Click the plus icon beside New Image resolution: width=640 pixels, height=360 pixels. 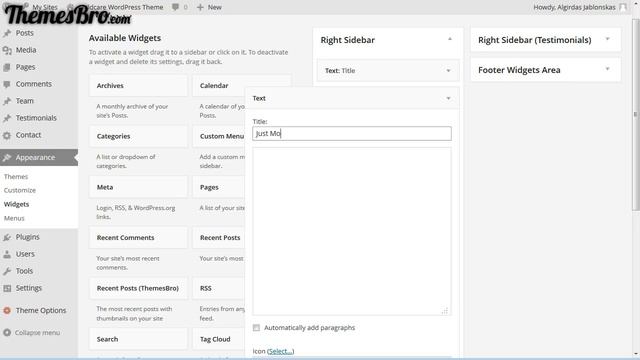pyautogui.click(x=200, y=7)
